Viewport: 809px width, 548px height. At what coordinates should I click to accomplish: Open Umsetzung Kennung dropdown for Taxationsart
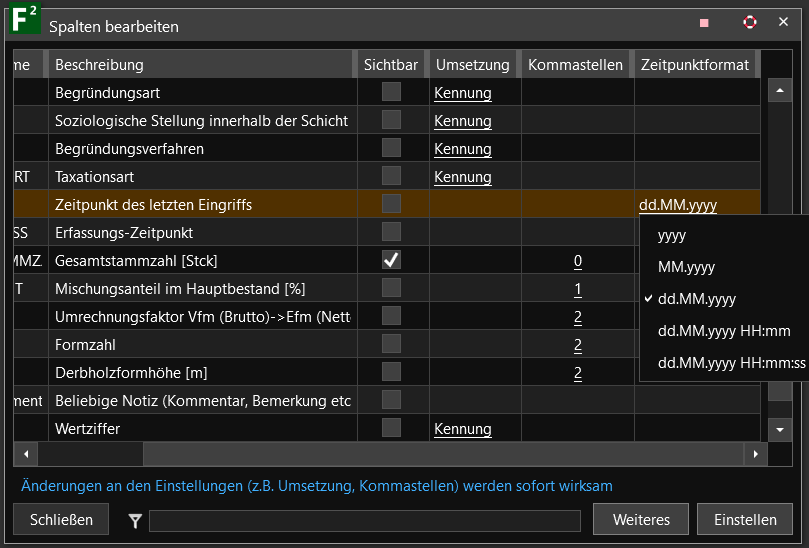coord(462,177)
